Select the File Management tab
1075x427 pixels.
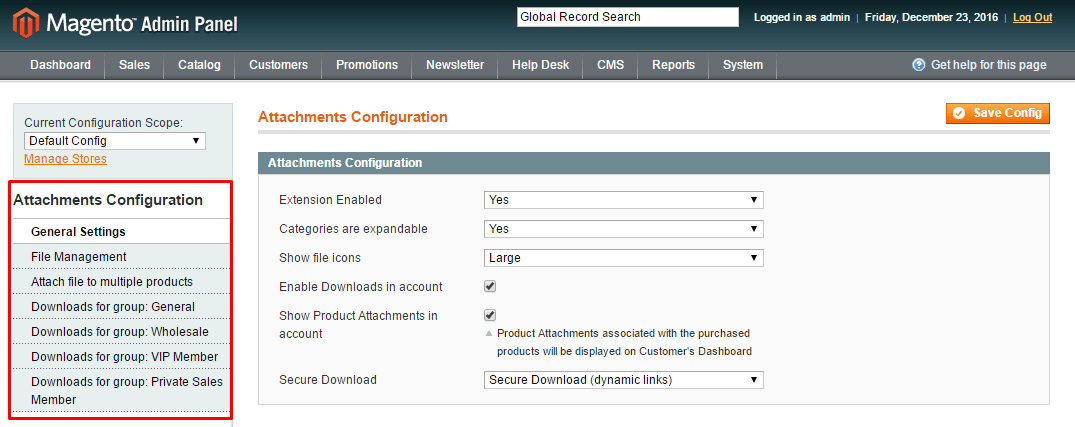pos(121,256)
